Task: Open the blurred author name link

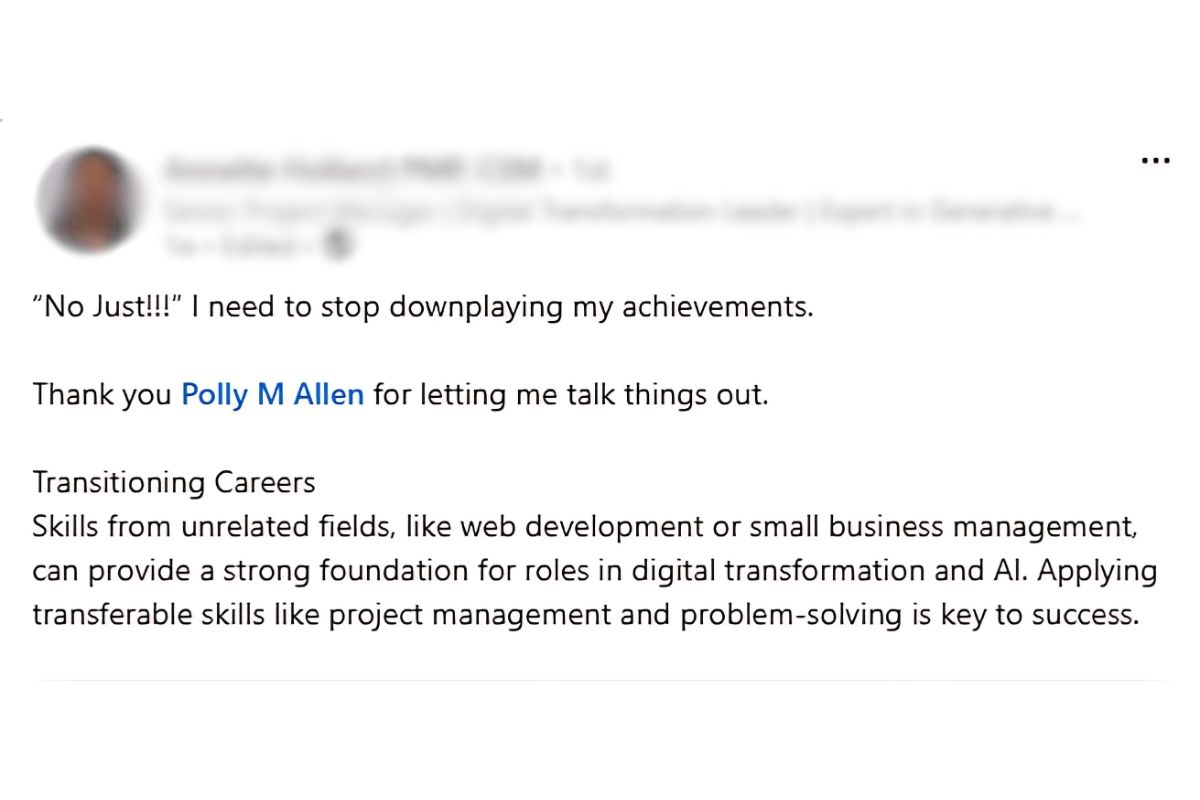Action: (x=351, y=171)
